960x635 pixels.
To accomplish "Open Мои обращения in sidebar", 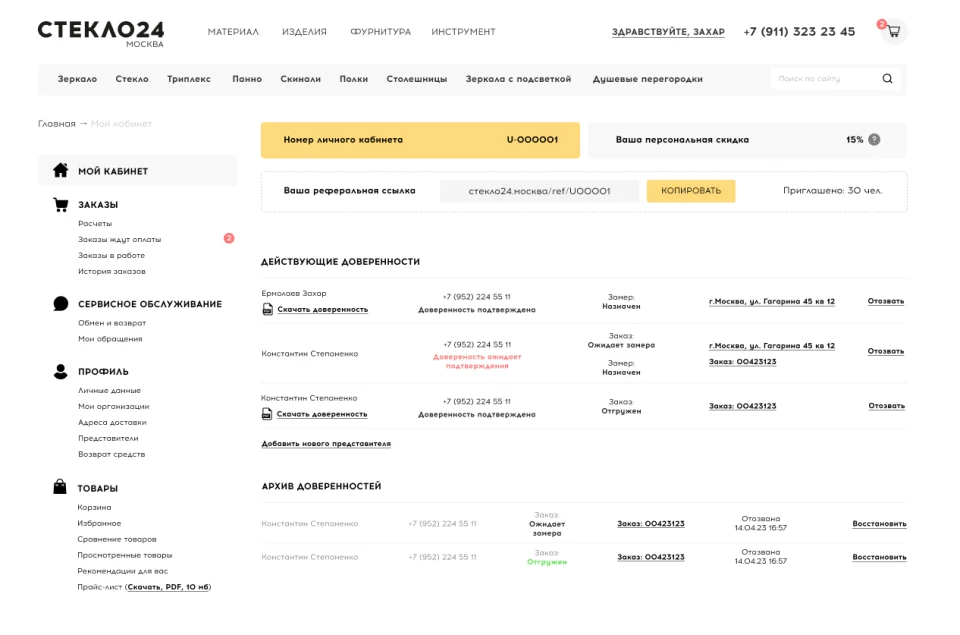I will click(110, 339).
